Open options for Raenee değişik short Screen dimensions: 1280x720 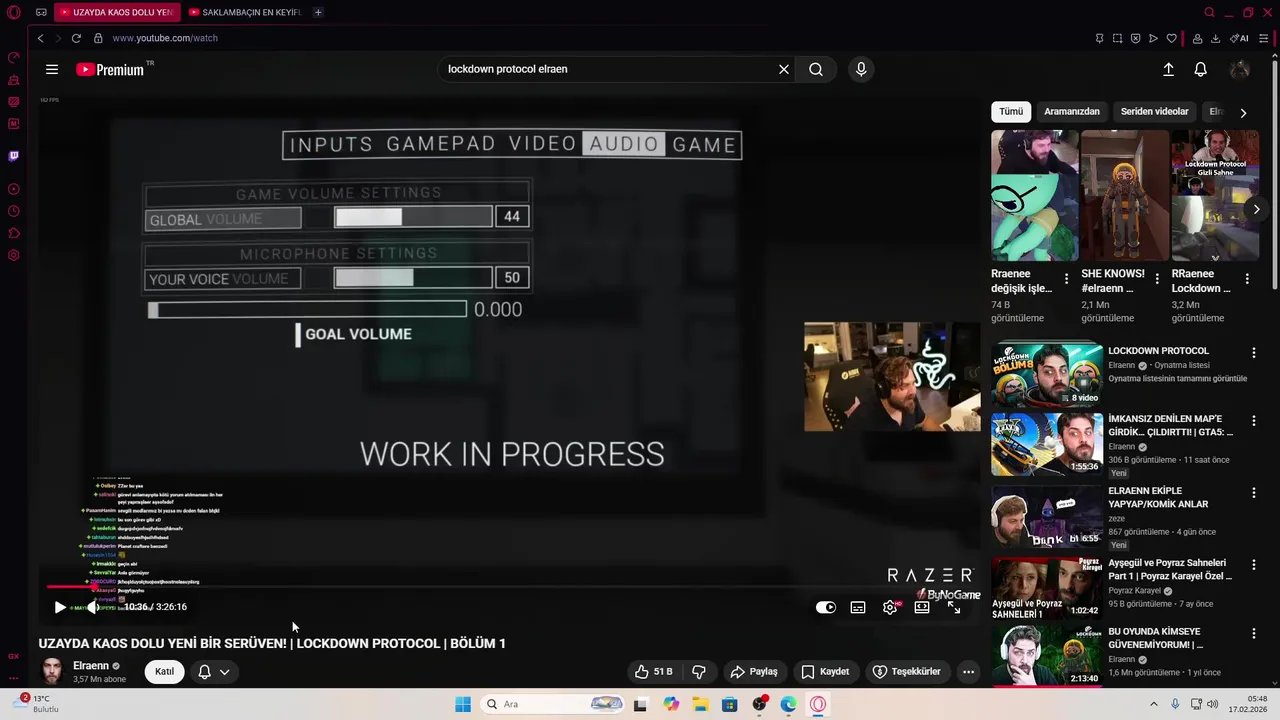coord(1066,279)
